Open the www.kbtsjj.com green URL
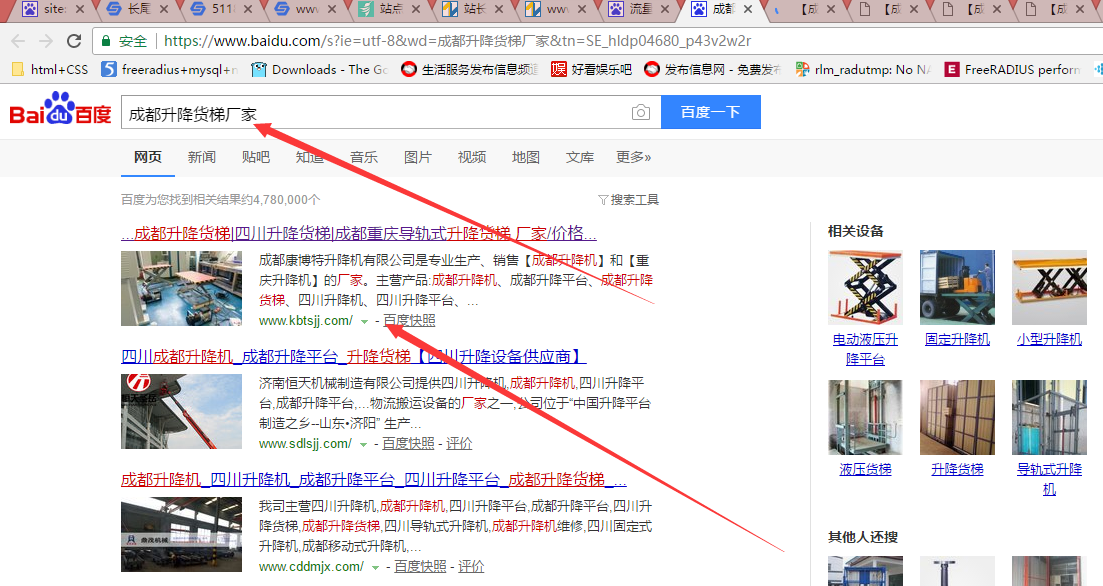 pyautogui.click(x=306, y=321)
